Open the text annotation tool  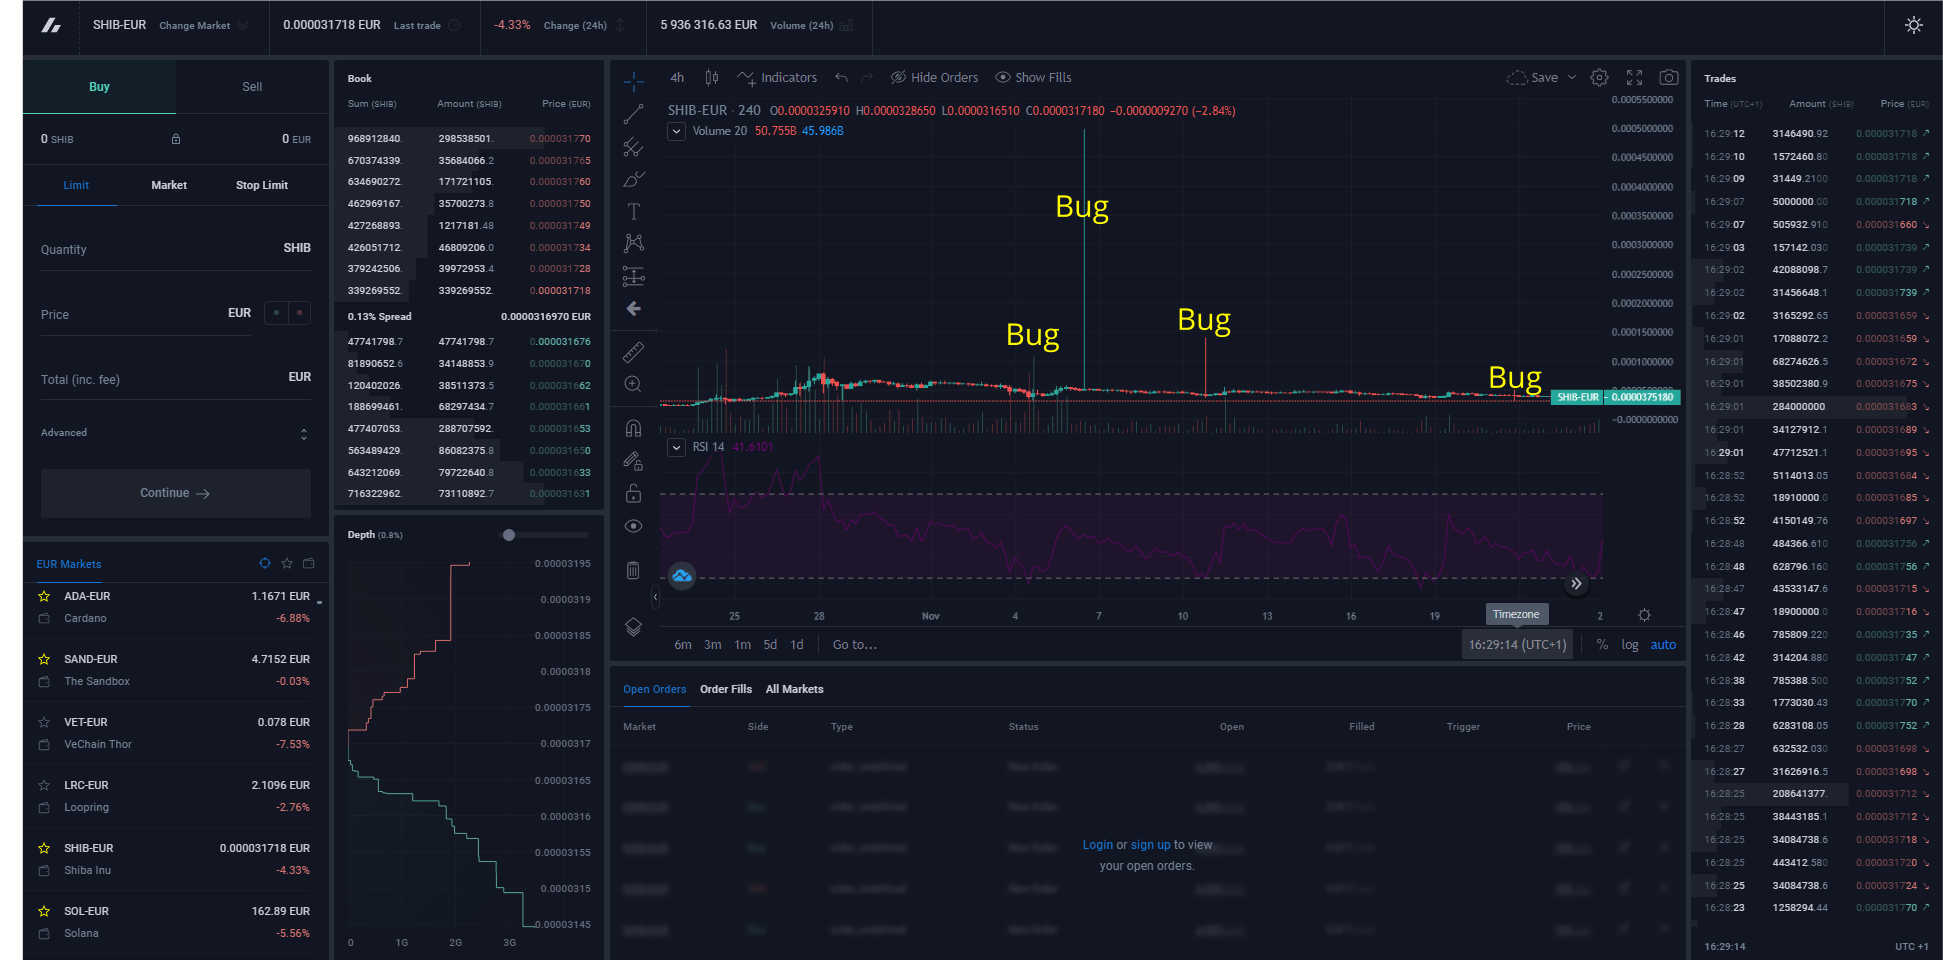coord(633,211)
